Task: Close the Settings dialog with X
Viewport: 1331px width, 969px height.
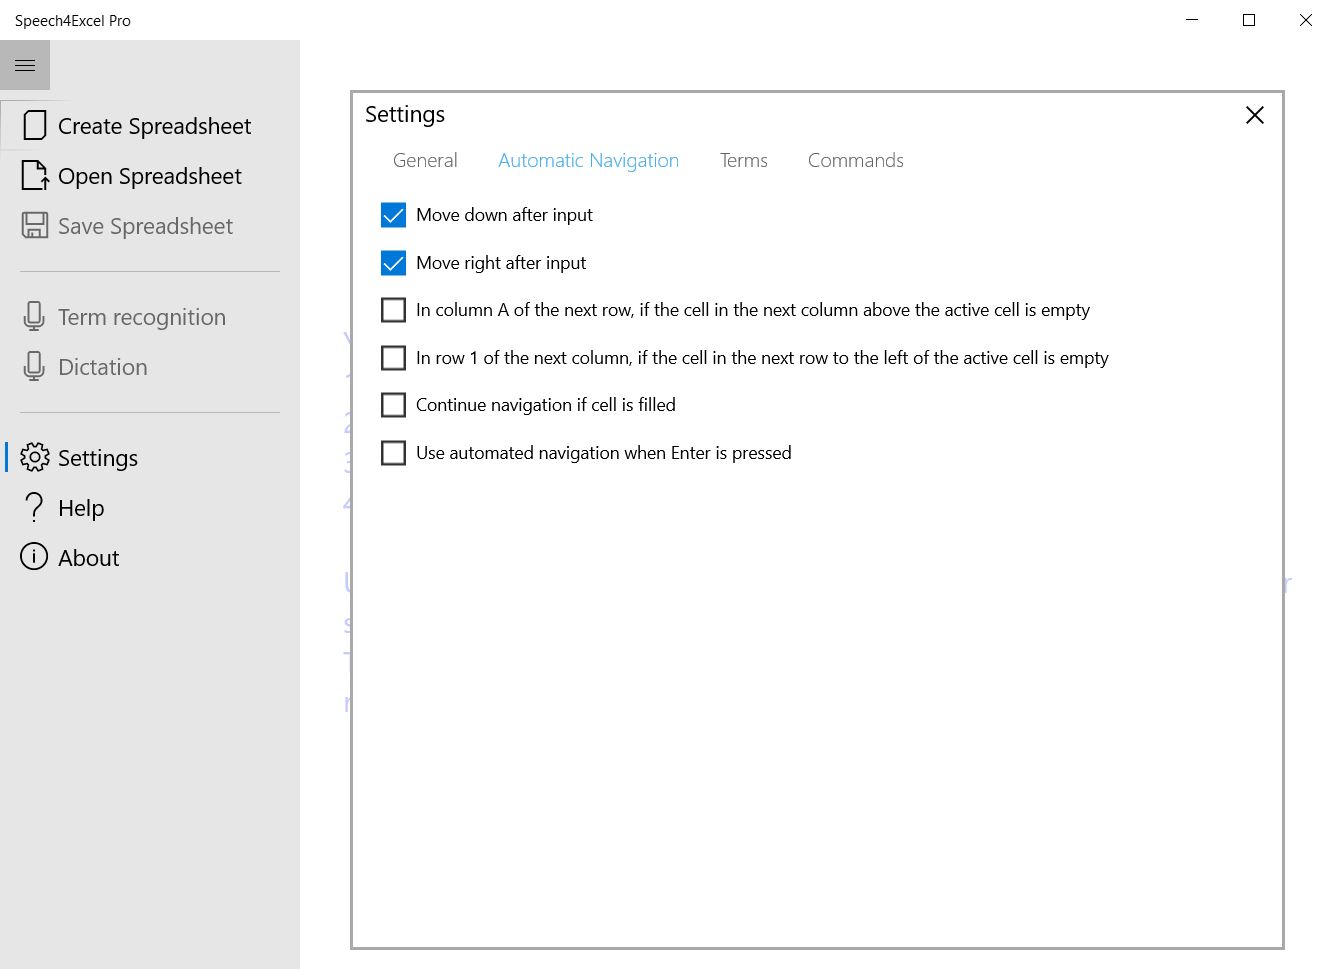Action: [1254, 115]
